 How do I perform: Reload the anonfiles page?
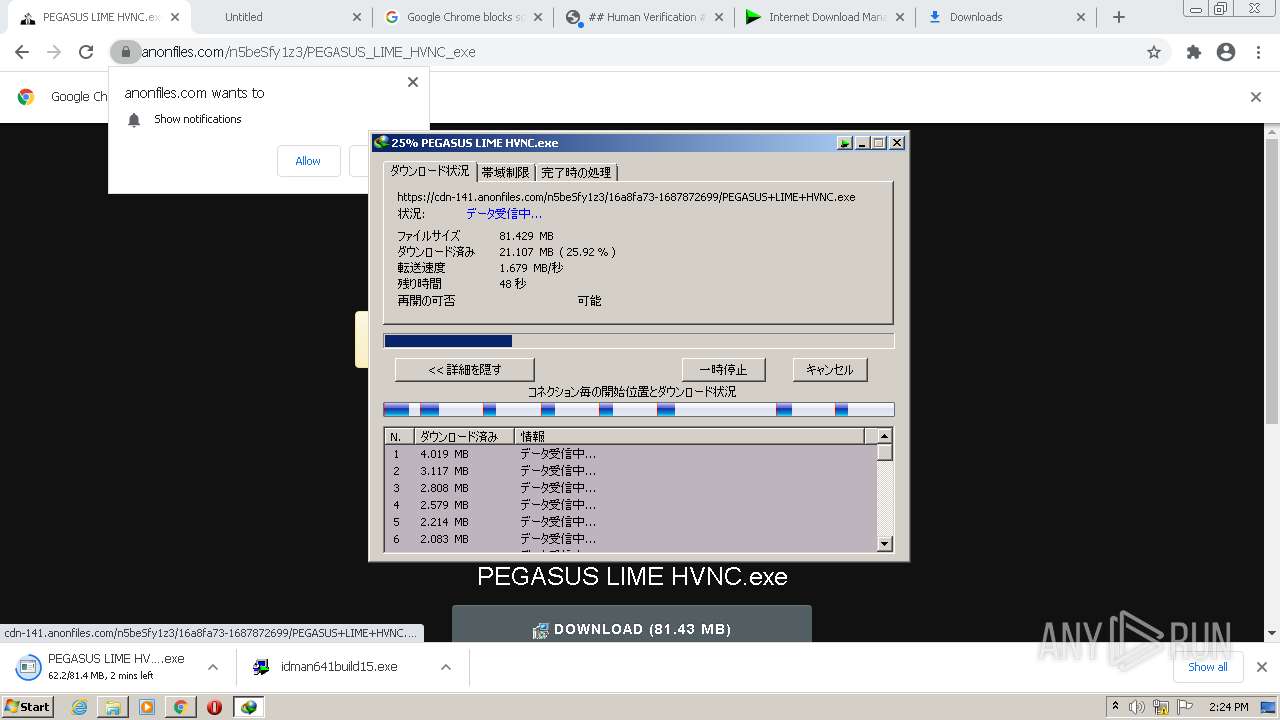pos(86,52)
